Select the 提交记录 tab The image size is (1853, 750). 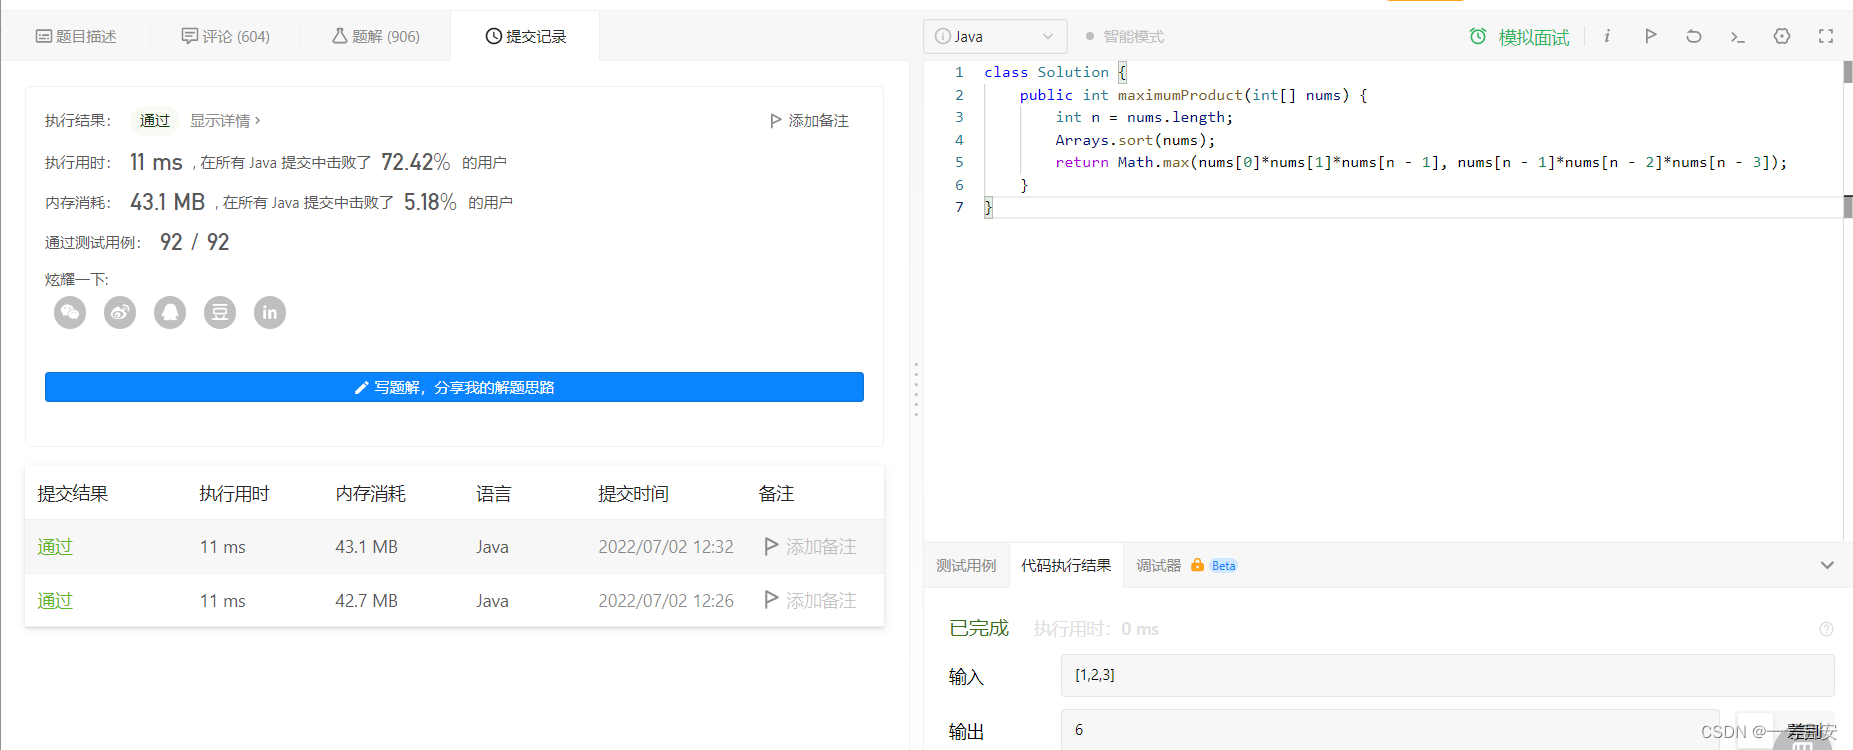(526, 36)
